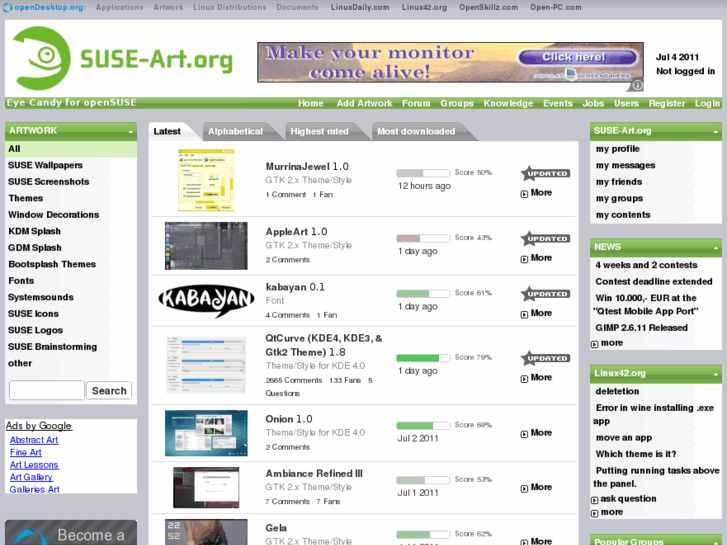The width and height of the screenshot is (727, 545).
Task: Click the Login link
Action: click(707, 103)
